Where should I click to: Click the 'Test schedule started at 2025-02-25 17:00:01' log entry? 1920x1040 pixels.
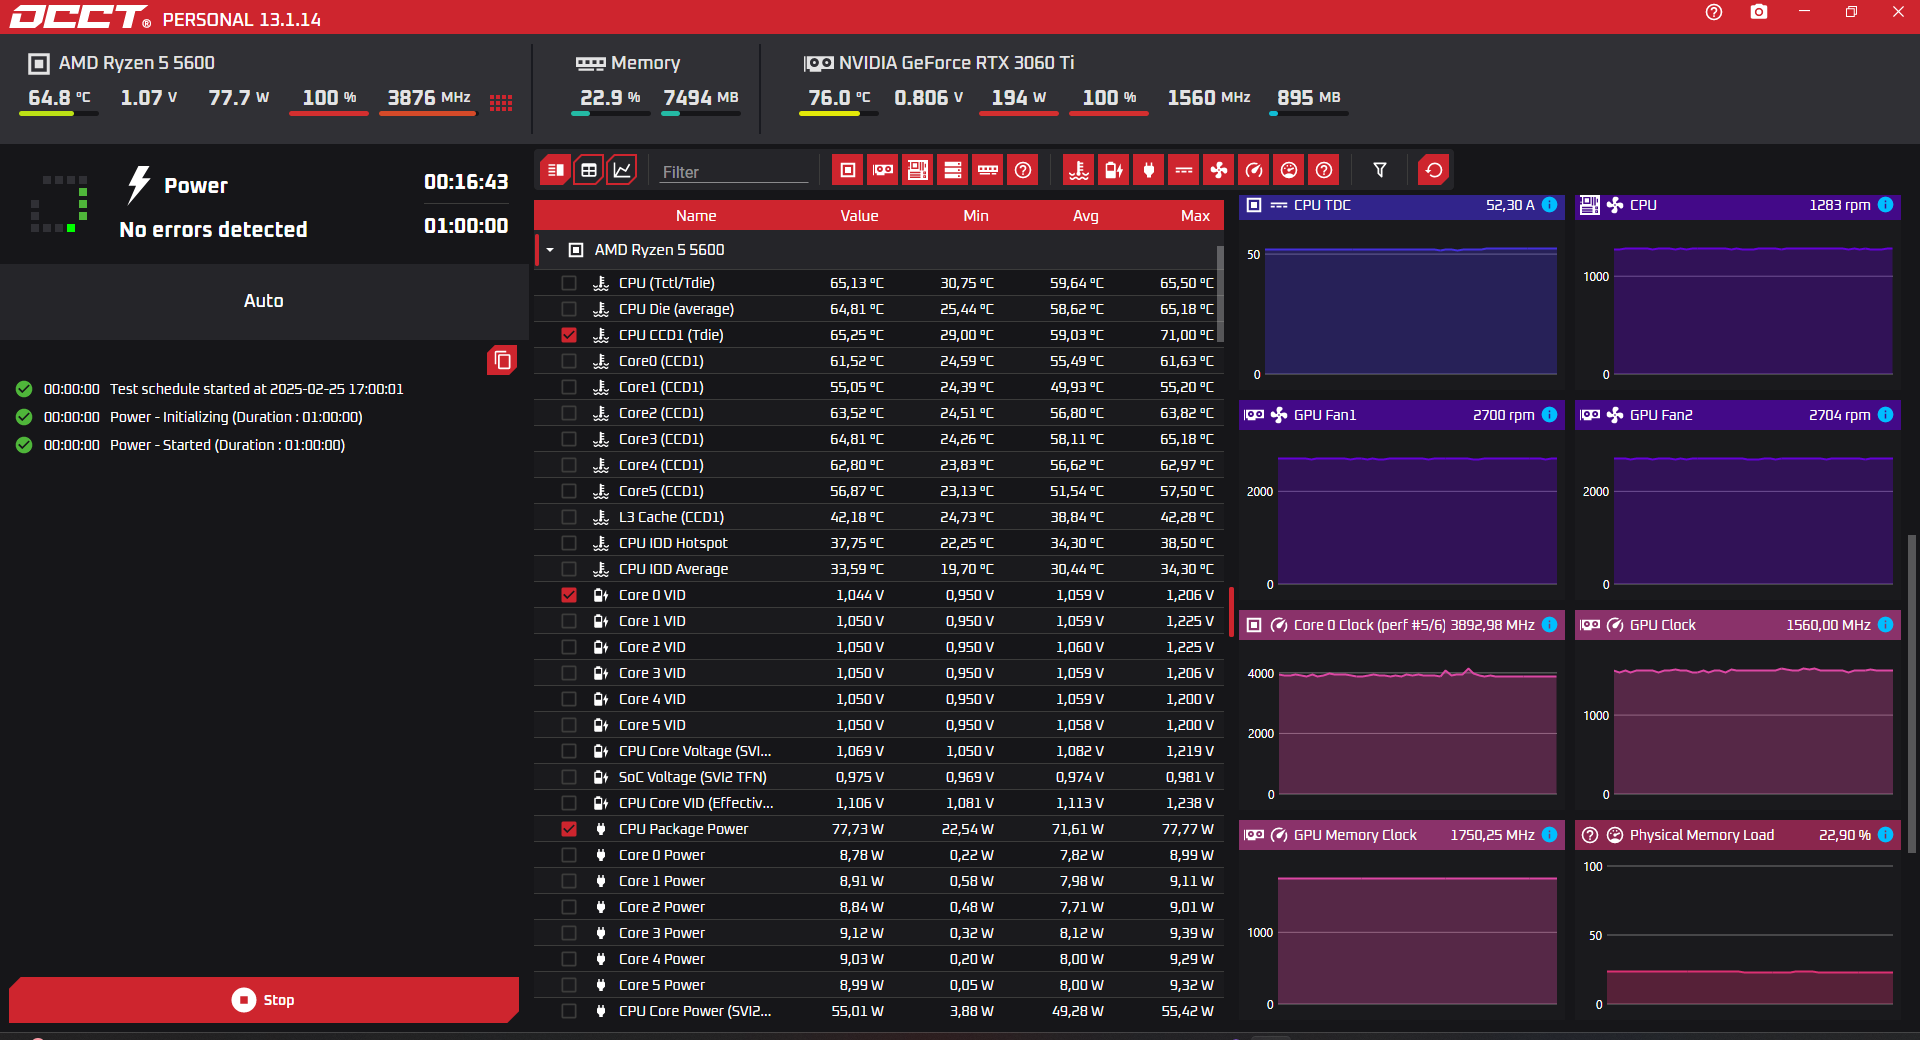[257, 389]
